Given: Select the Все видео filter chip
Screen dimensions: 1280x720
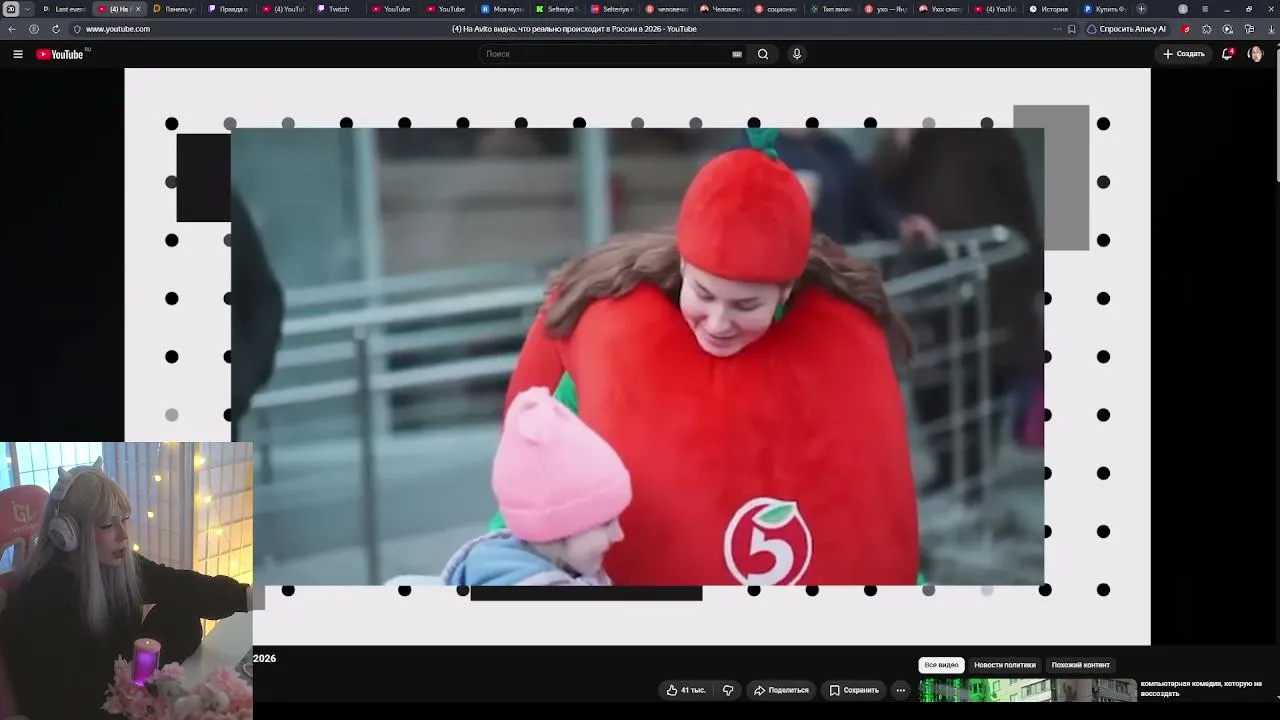Looking at the screenshot, I should point(941,665).
